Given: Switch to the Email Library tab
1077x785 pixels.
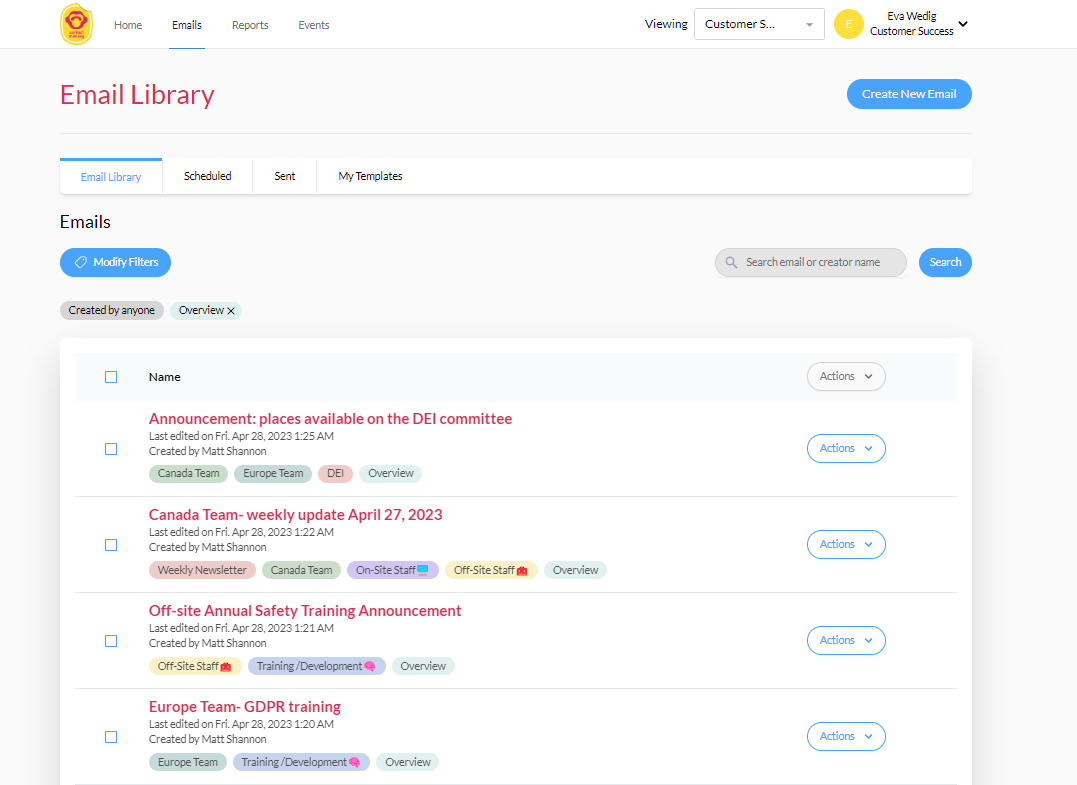Looking at the screenshot, I should 111,177.
